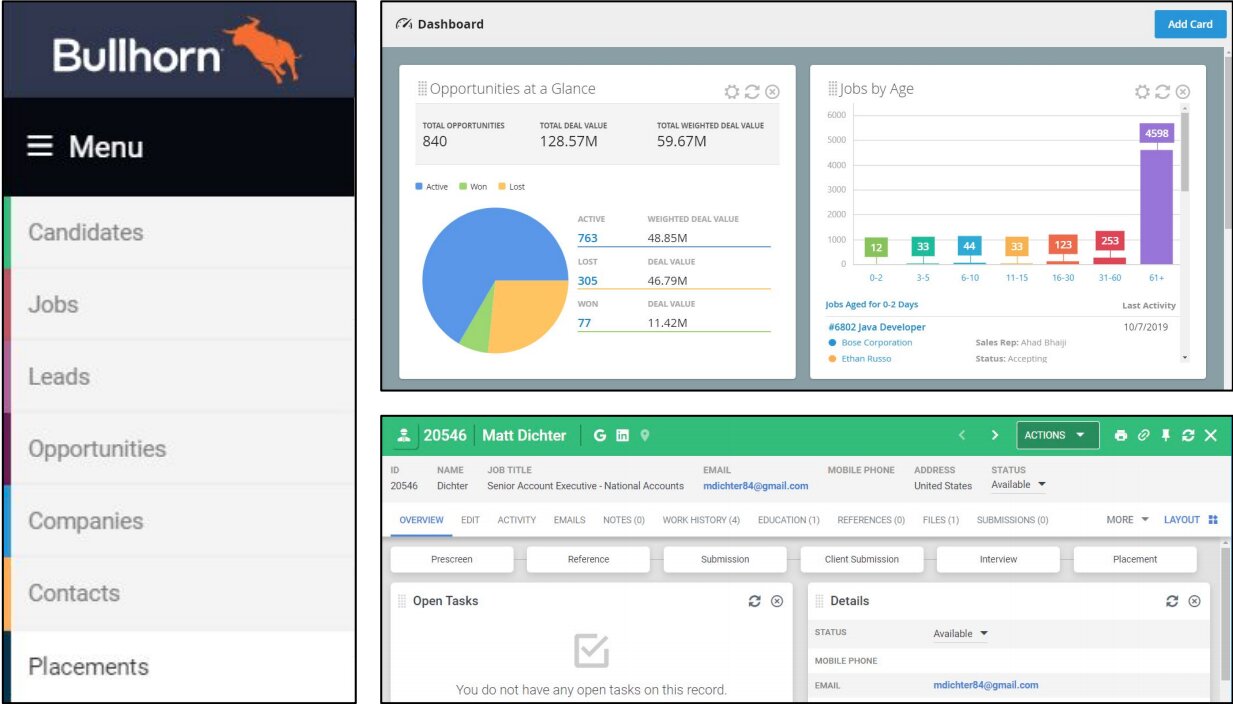This screenshot has height=704, width=1233.
Task: Print the candidate record using printer icon
Action: coord(1121,436)
